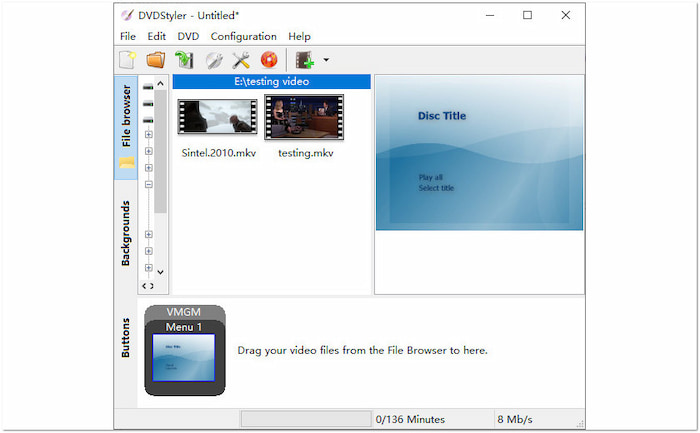Image resolution: width=700 pixels, height=433 pixels.
Task: Click tree horizontal scroll left arrow
Action: (x=144, y=286)
